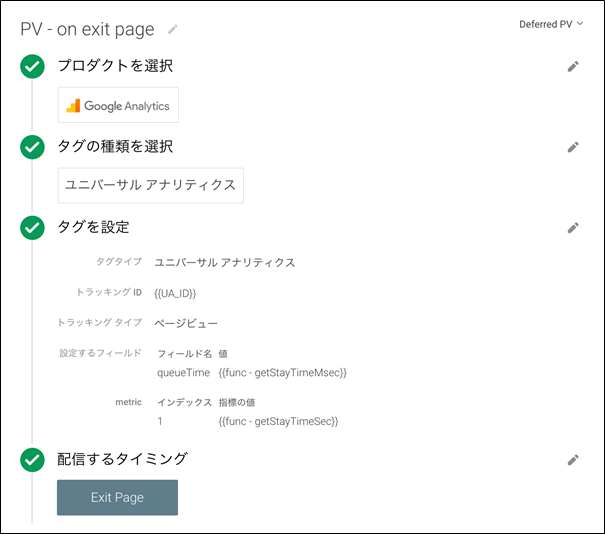Edit the タグを設定 step with its pencil
605x534 pixels.
click(x=573, y=228)
